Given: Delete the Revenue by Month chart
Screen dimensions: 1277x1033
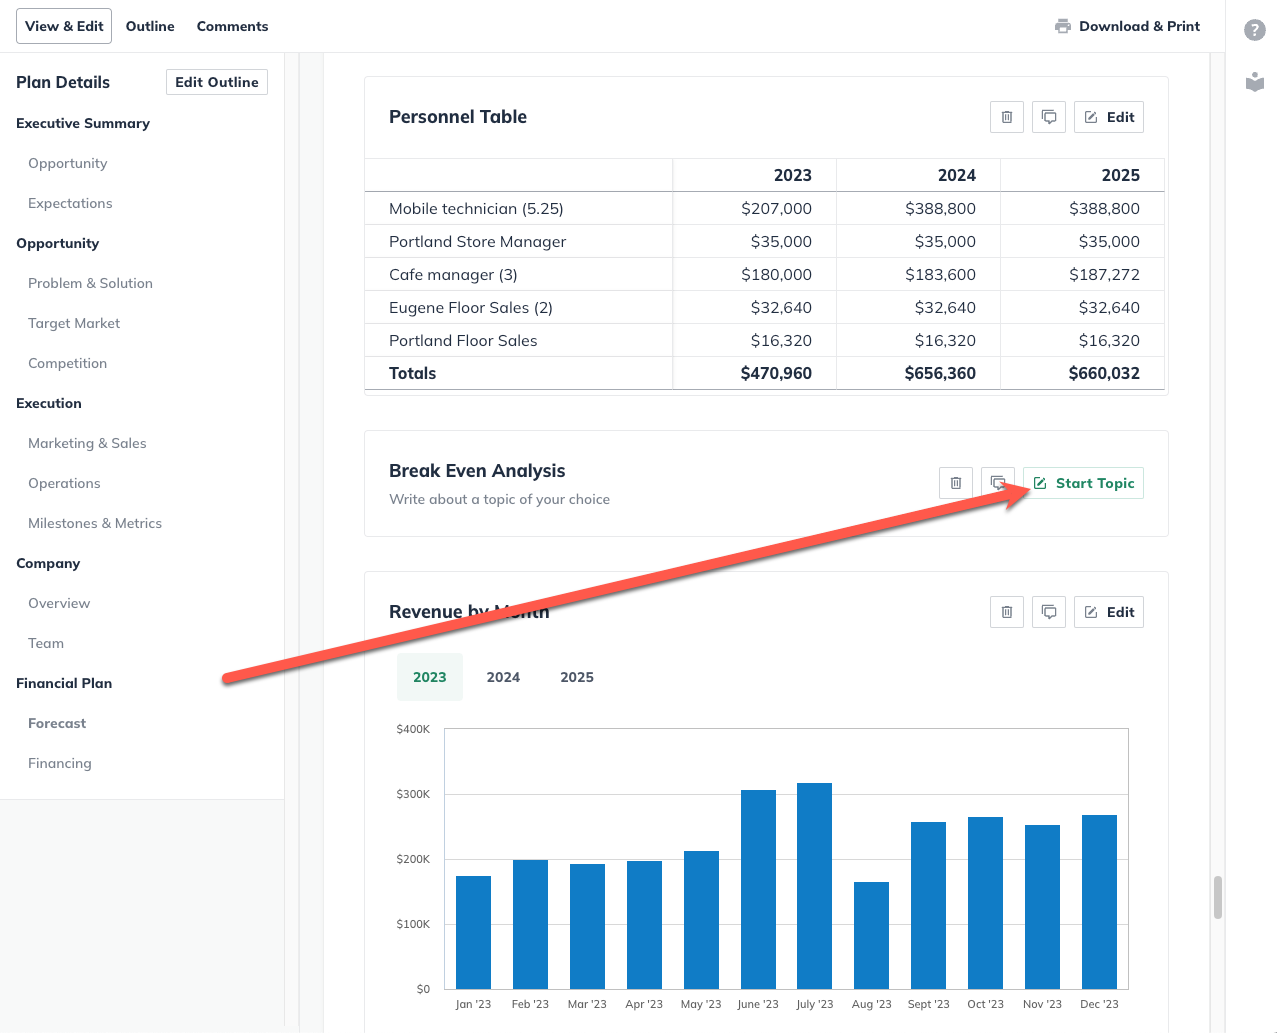Looking at the screenshot, I should point(1007,612).
